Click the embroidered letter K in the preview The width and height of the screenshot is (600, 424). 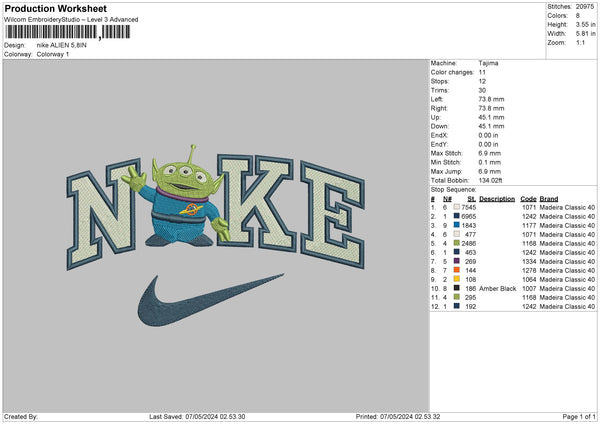[x=256, y=201]
